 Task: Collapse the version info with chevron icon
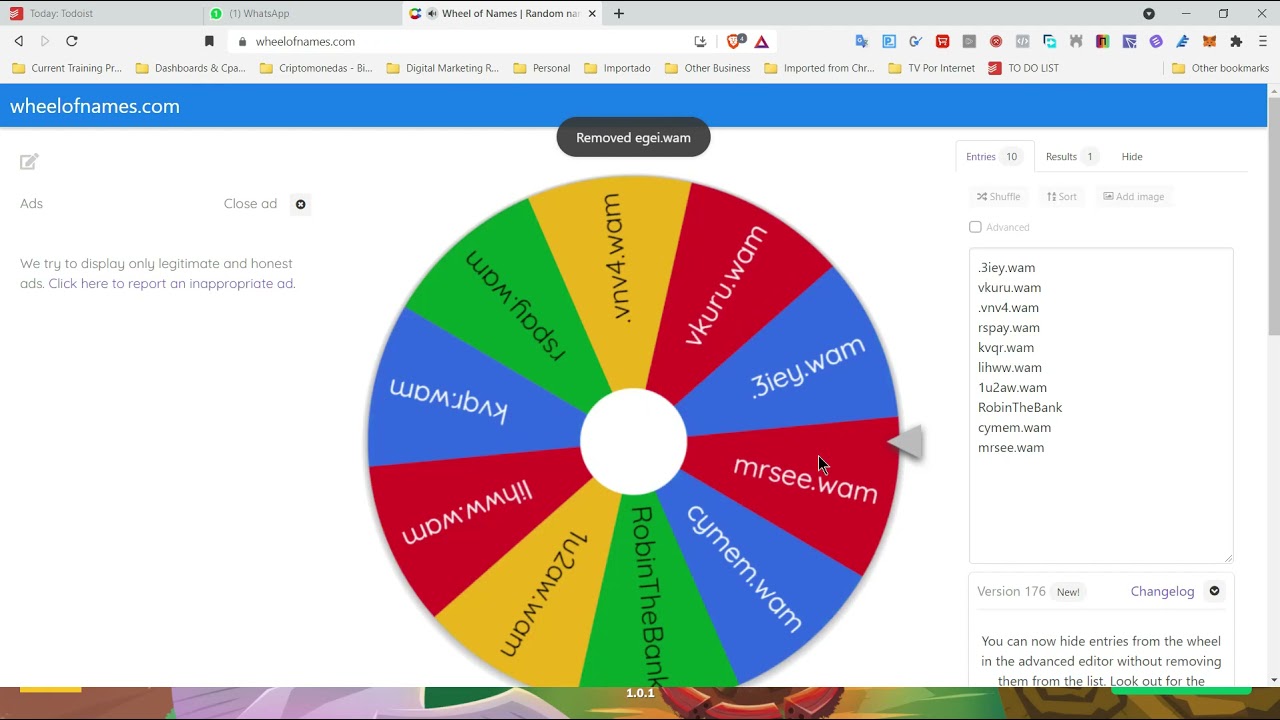coord(1214,591)
